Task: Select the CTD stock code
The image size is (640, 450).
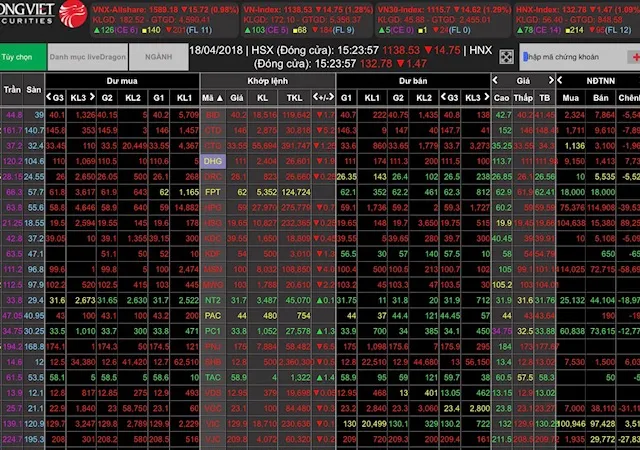Action: point(213,131)
